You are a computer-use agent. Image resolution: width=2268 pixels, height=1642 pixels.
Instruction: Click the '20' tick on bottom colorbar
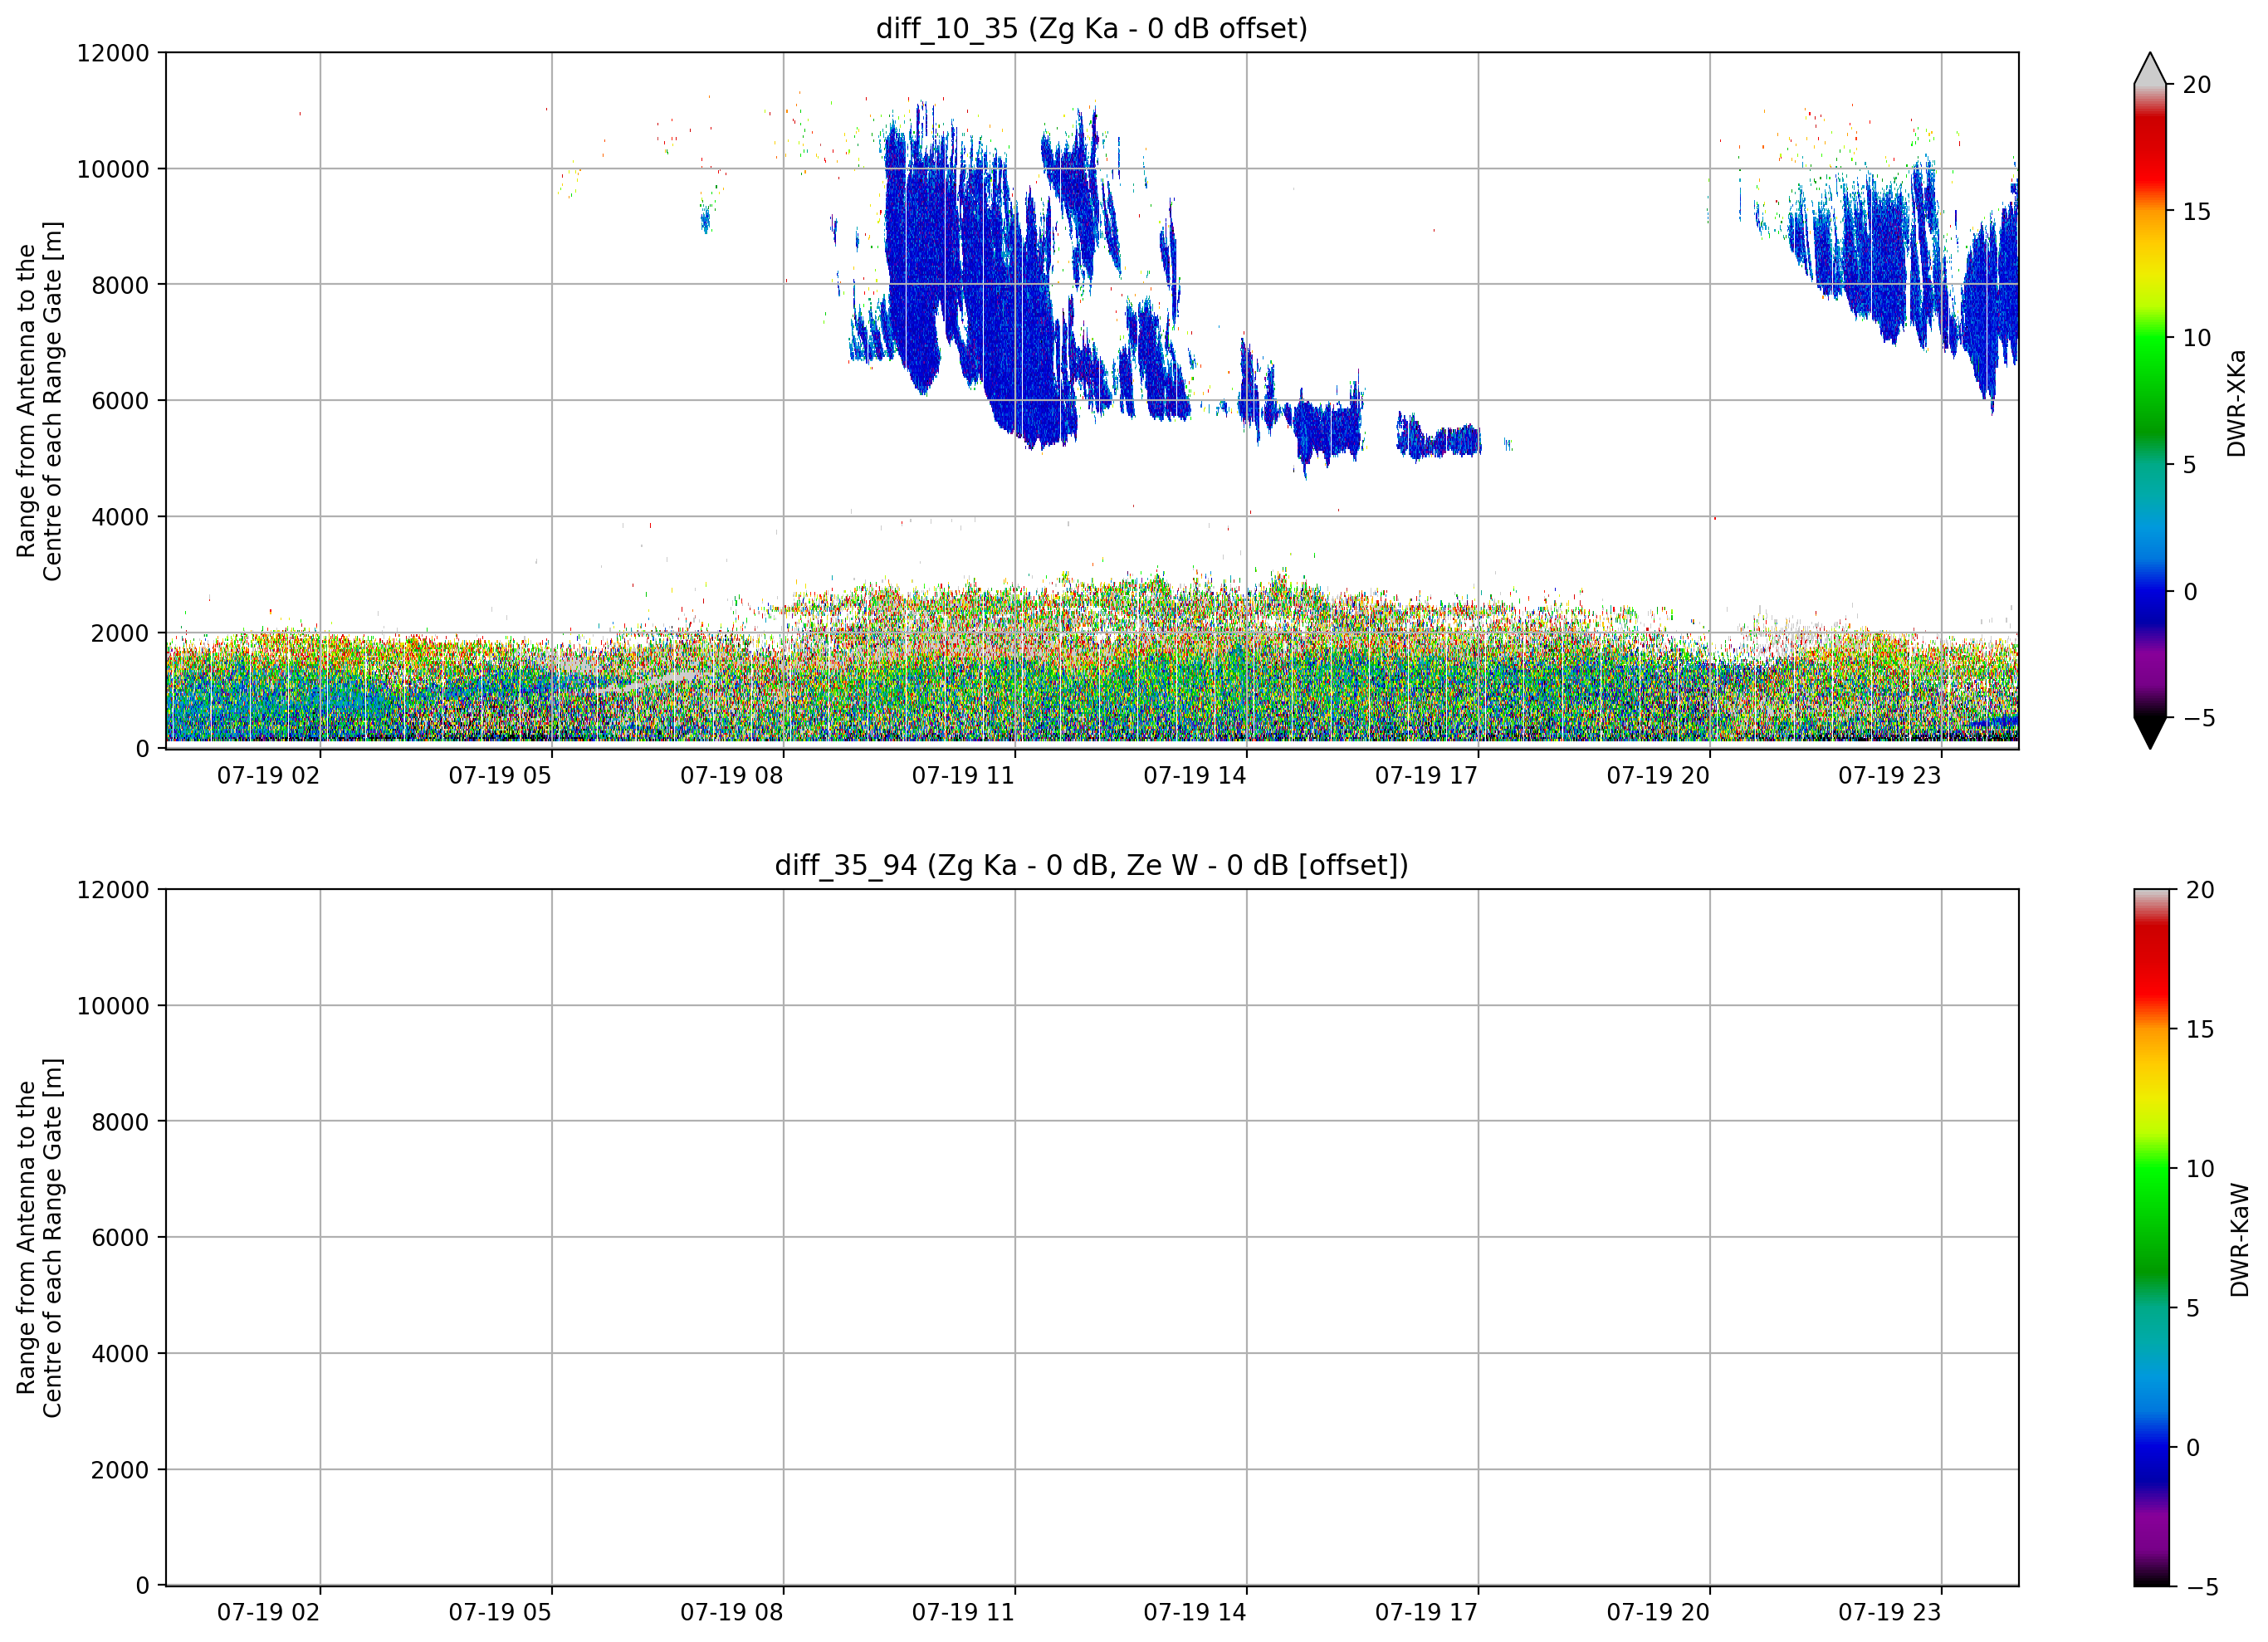click(2200, 890)
